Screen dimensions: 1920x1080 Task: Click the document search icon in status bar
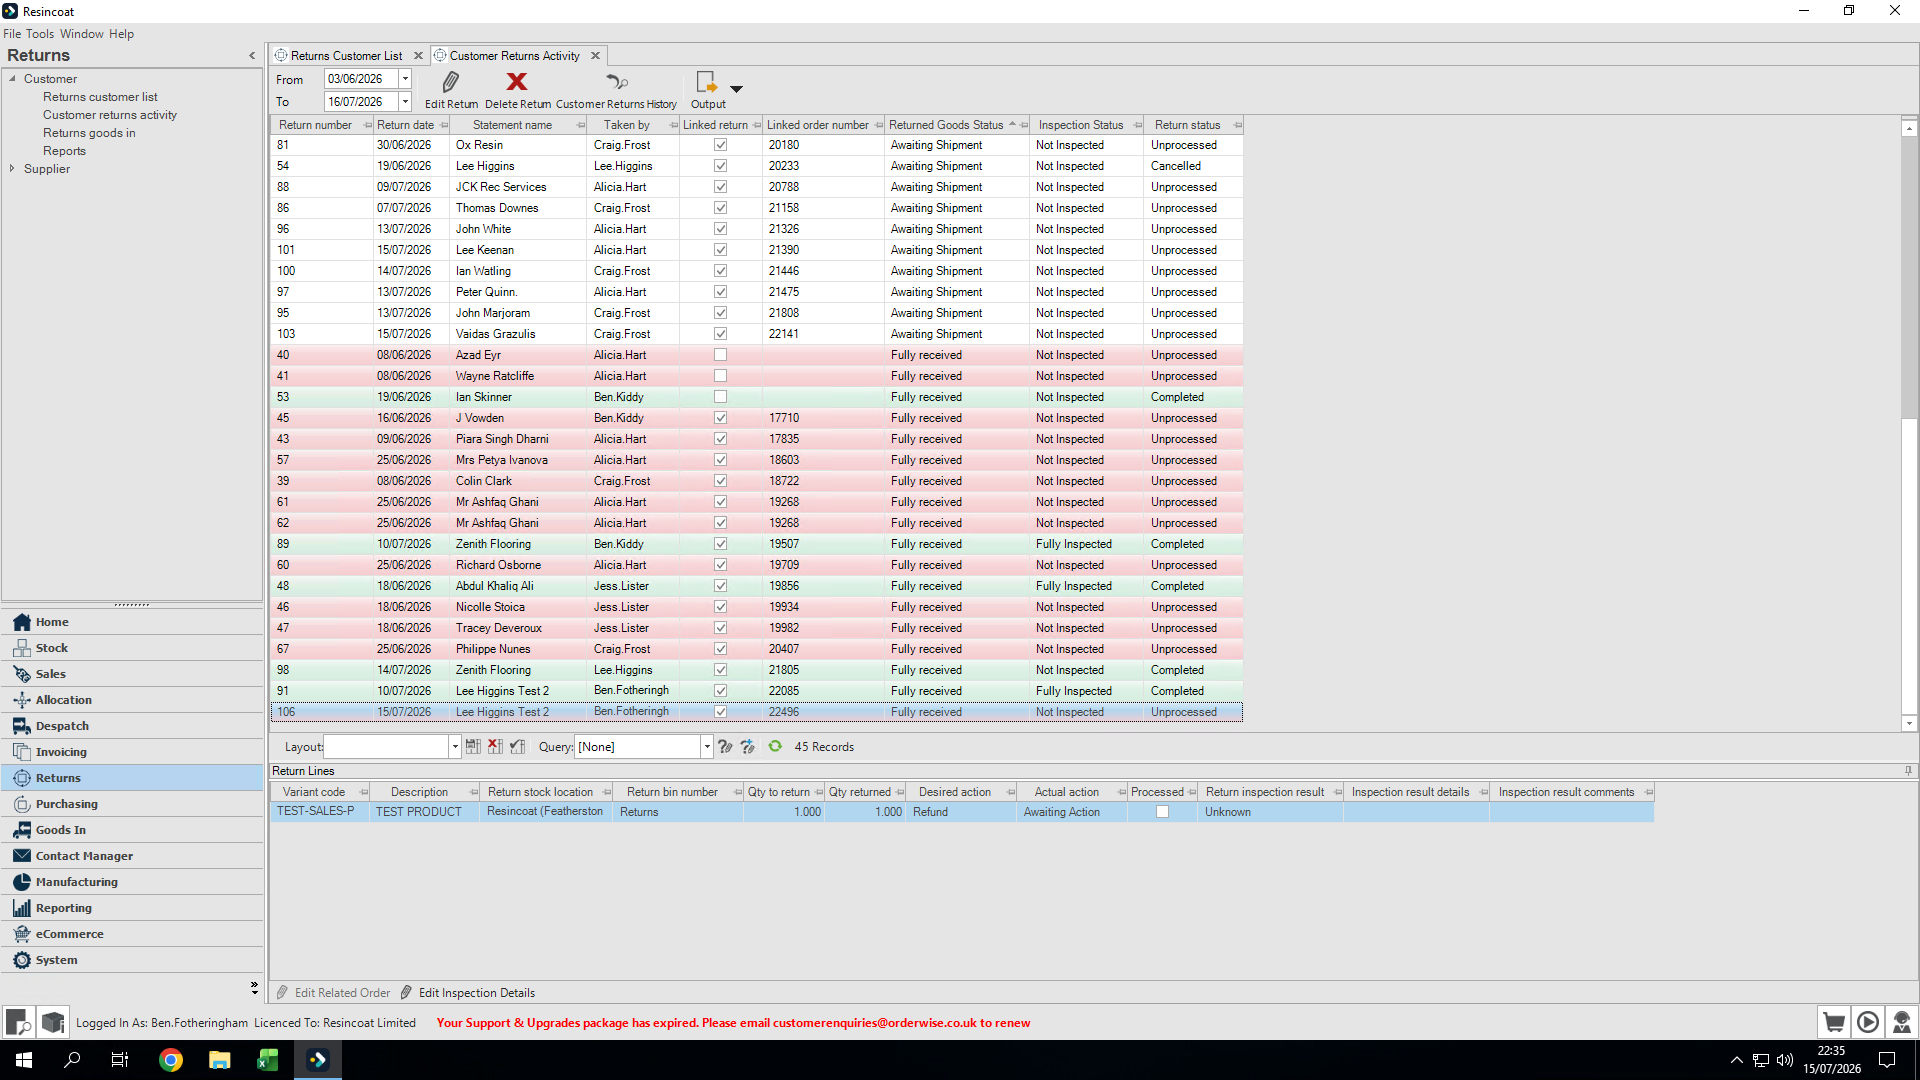pyautogui.click(x=18, y=1022)
